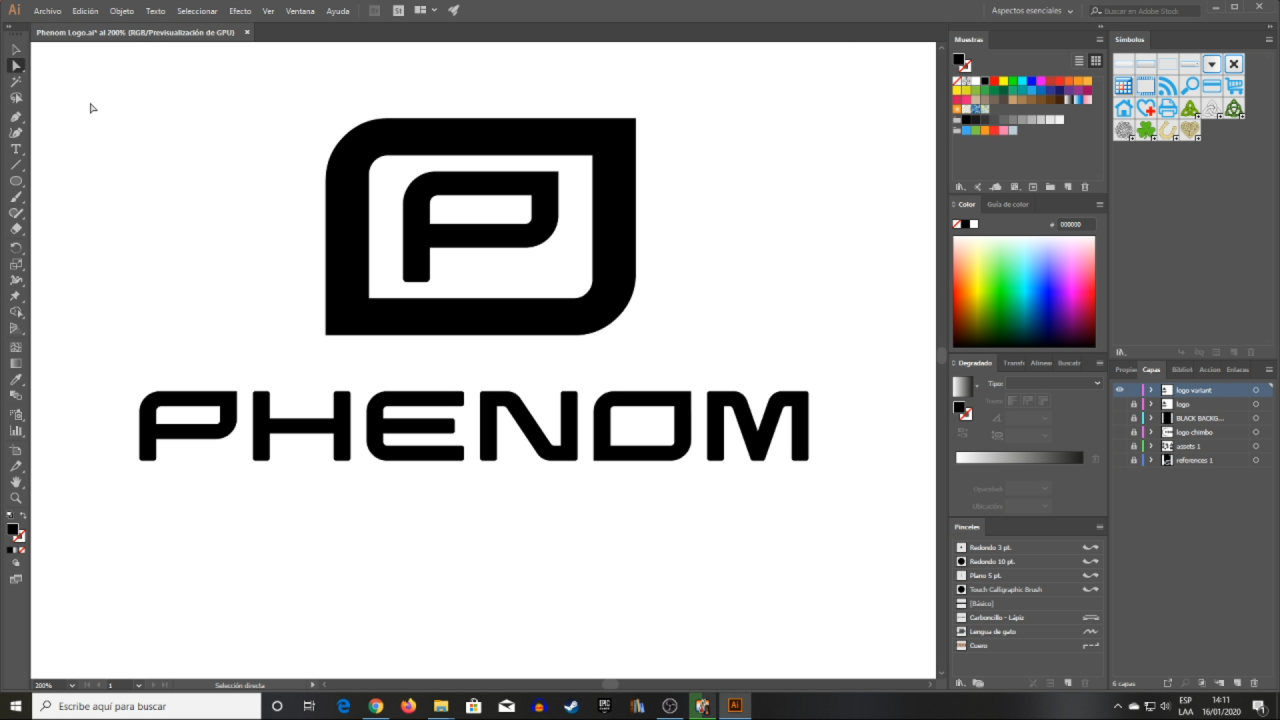Unlock the references 1 layer

pos(1133,460)
